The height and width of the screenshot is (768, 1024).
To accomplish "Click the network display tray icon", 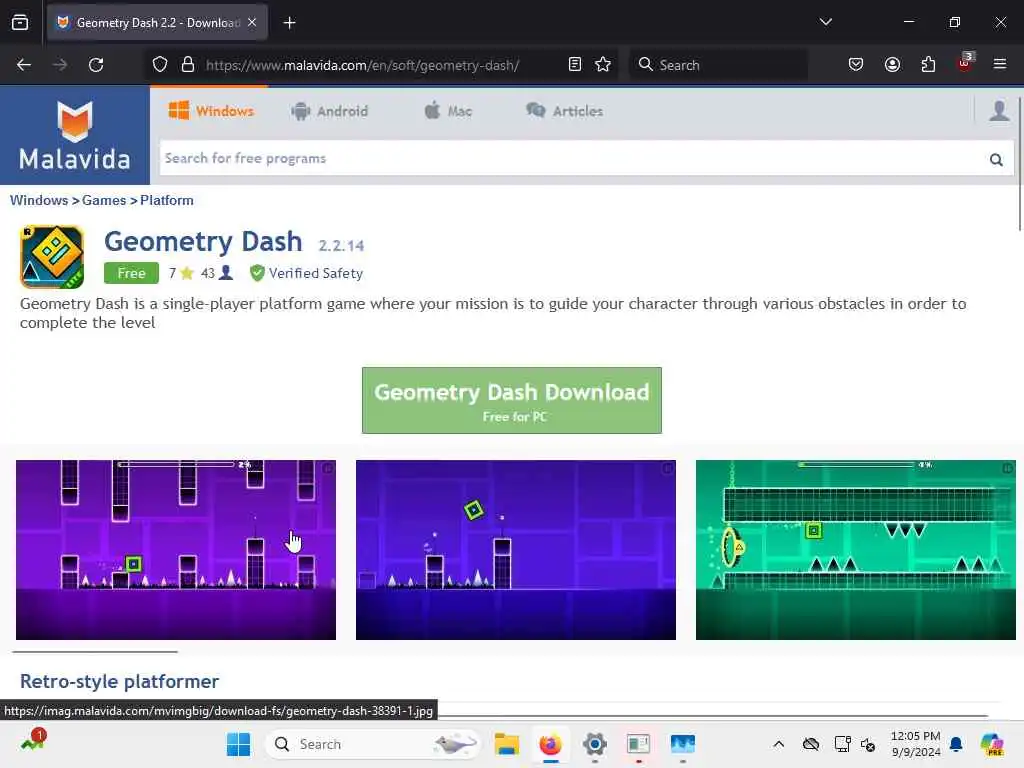I will click(842, 744).
